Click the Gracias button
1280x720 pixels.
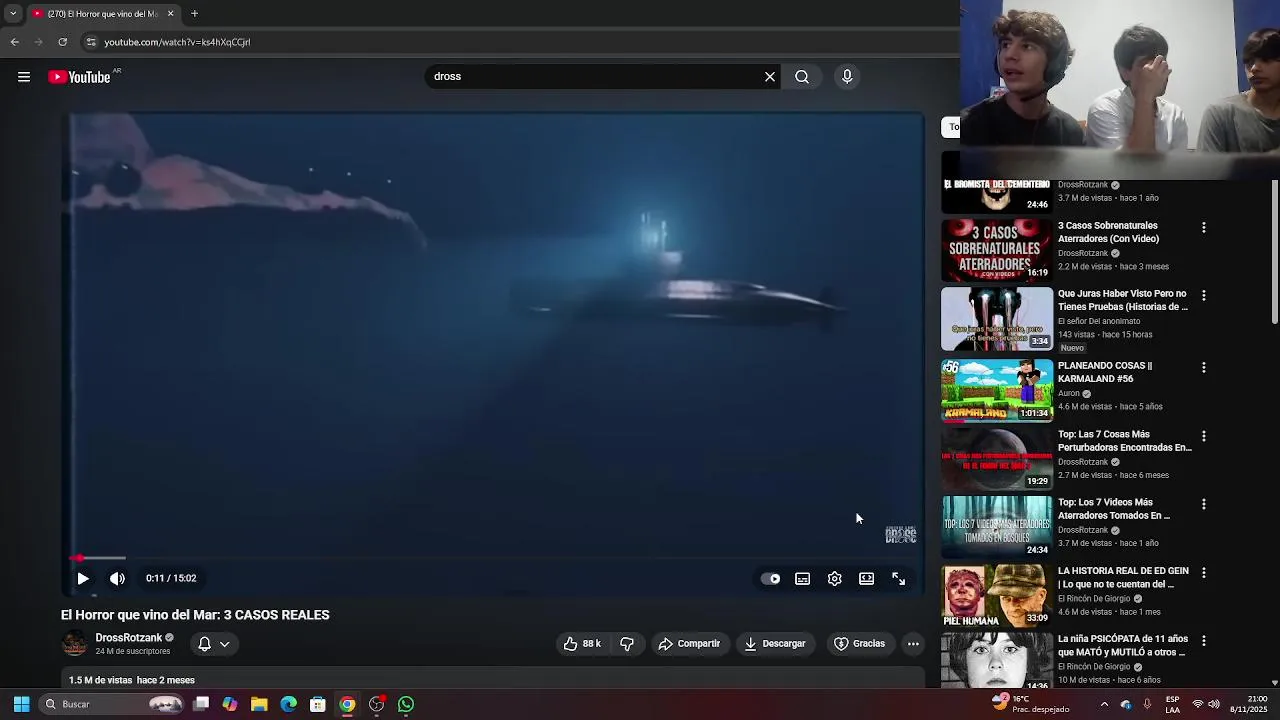860,644
